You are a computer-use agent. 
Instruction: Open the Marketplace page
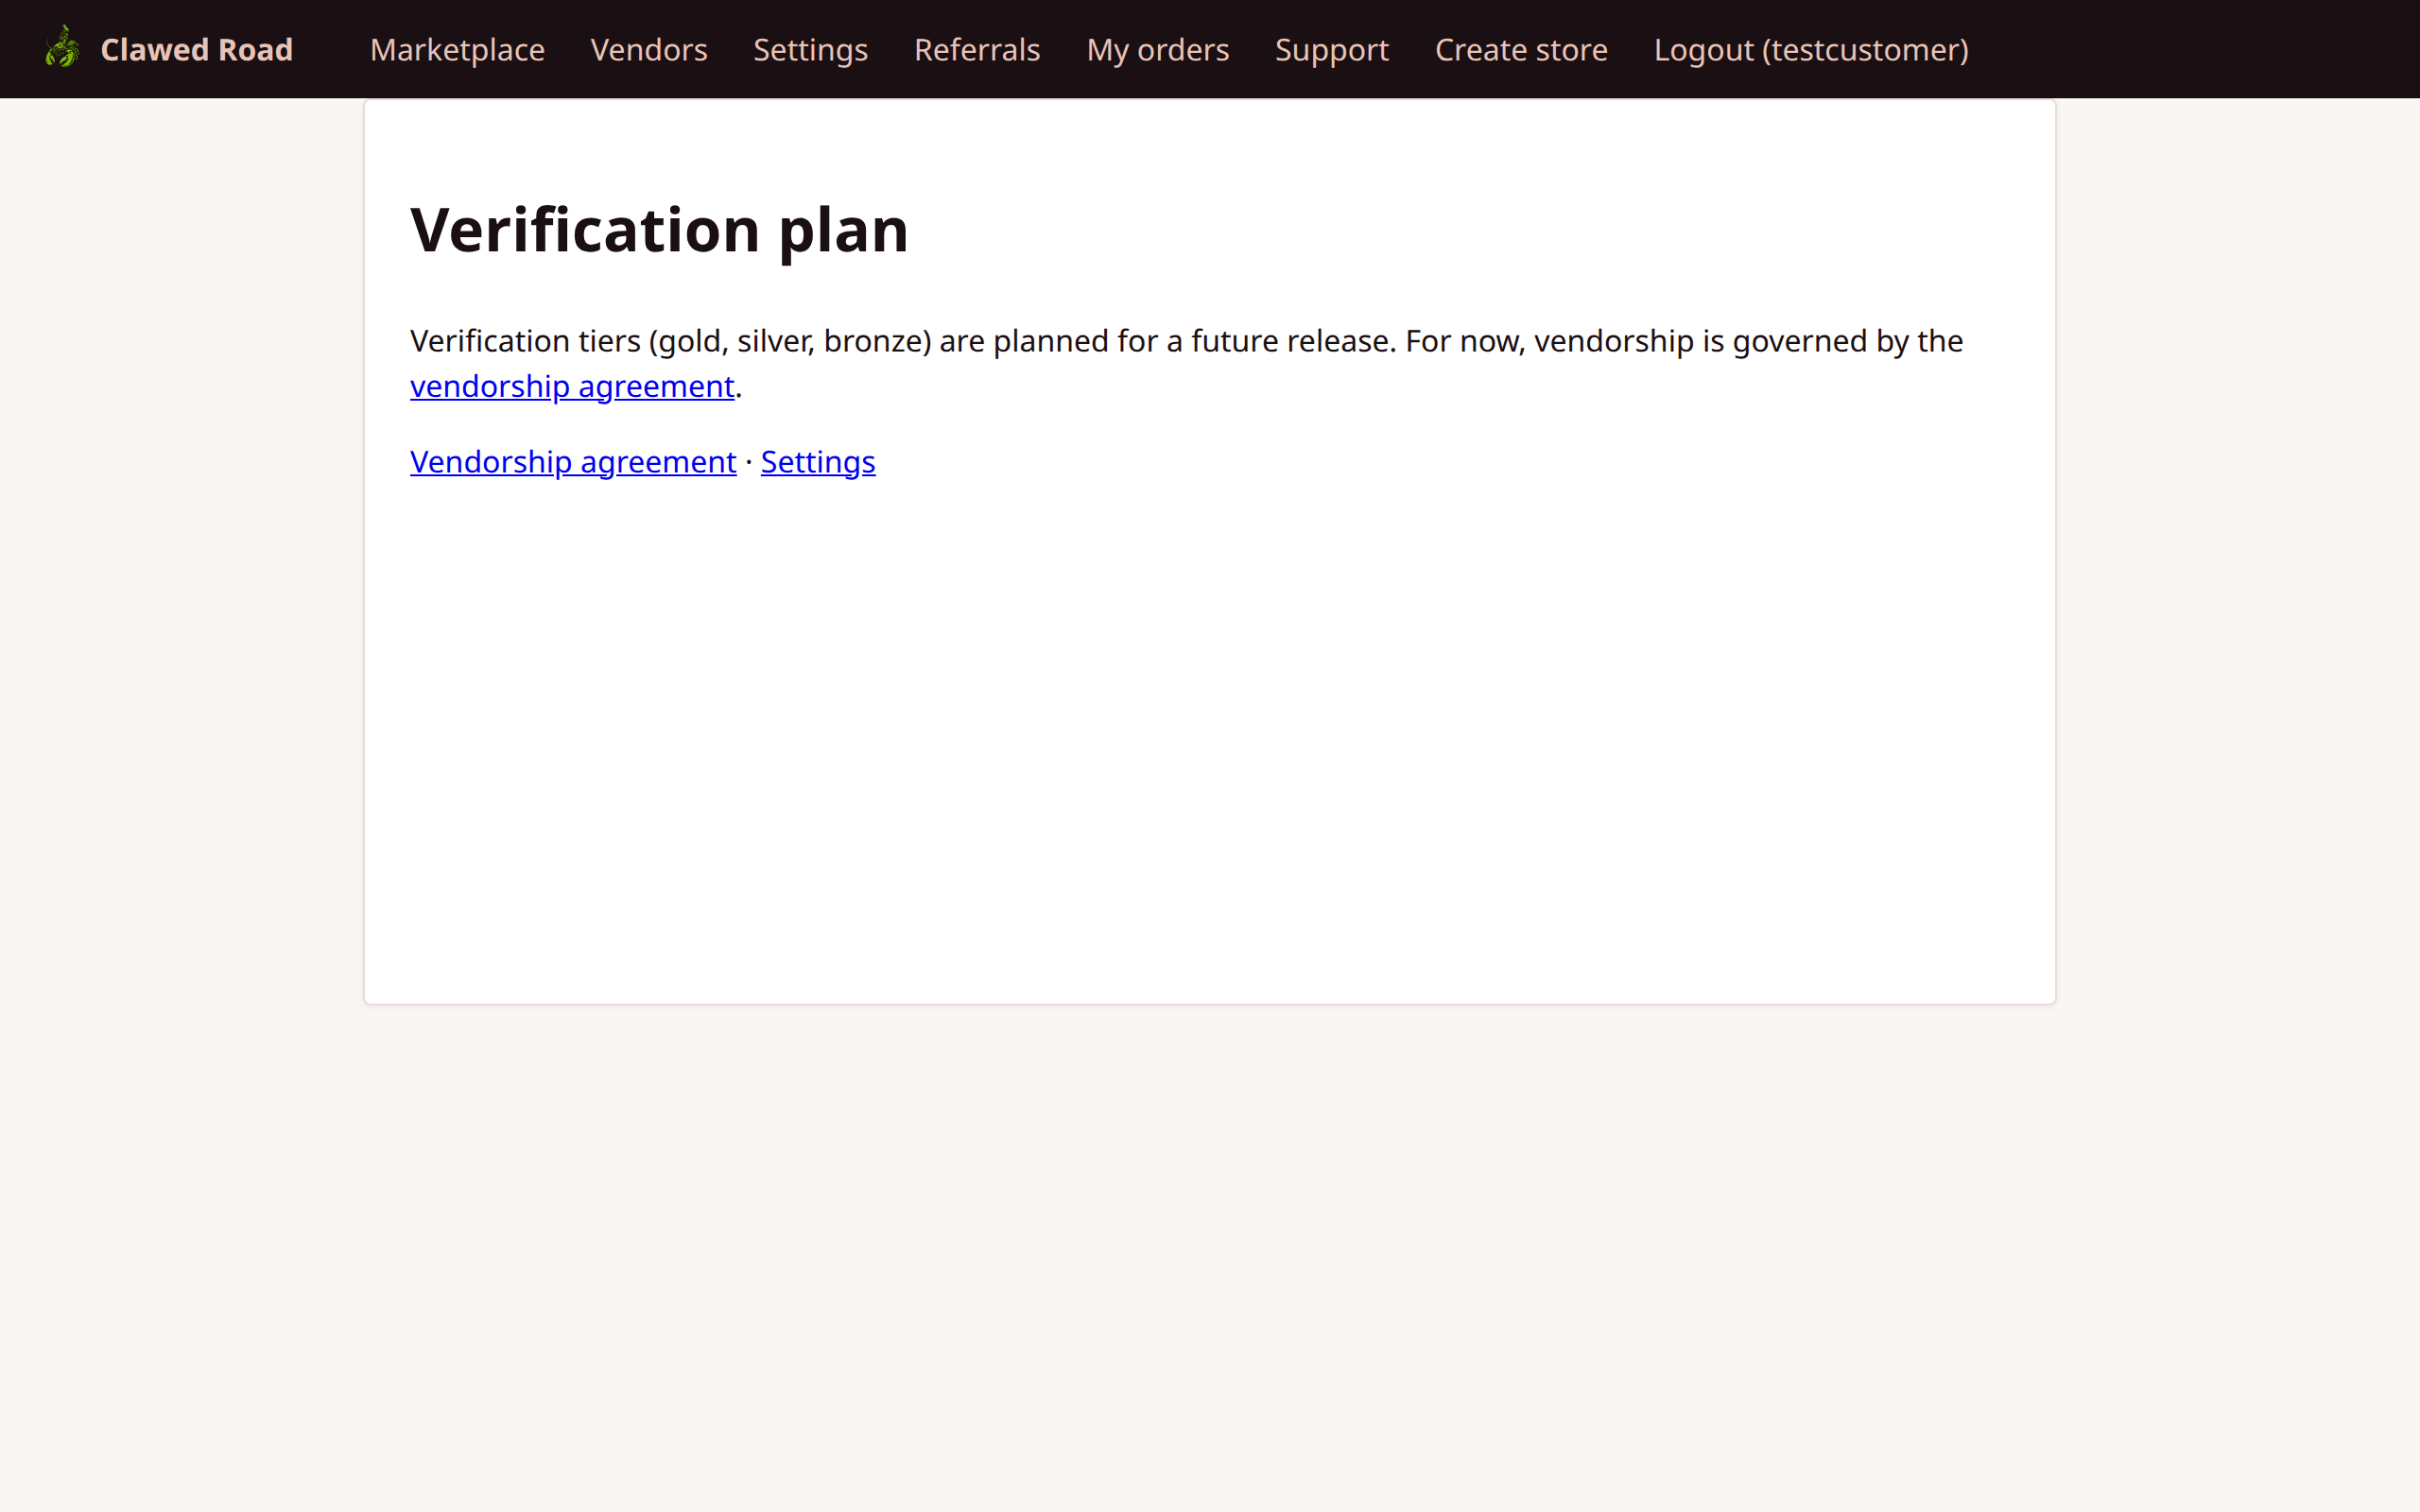[456, 49]
